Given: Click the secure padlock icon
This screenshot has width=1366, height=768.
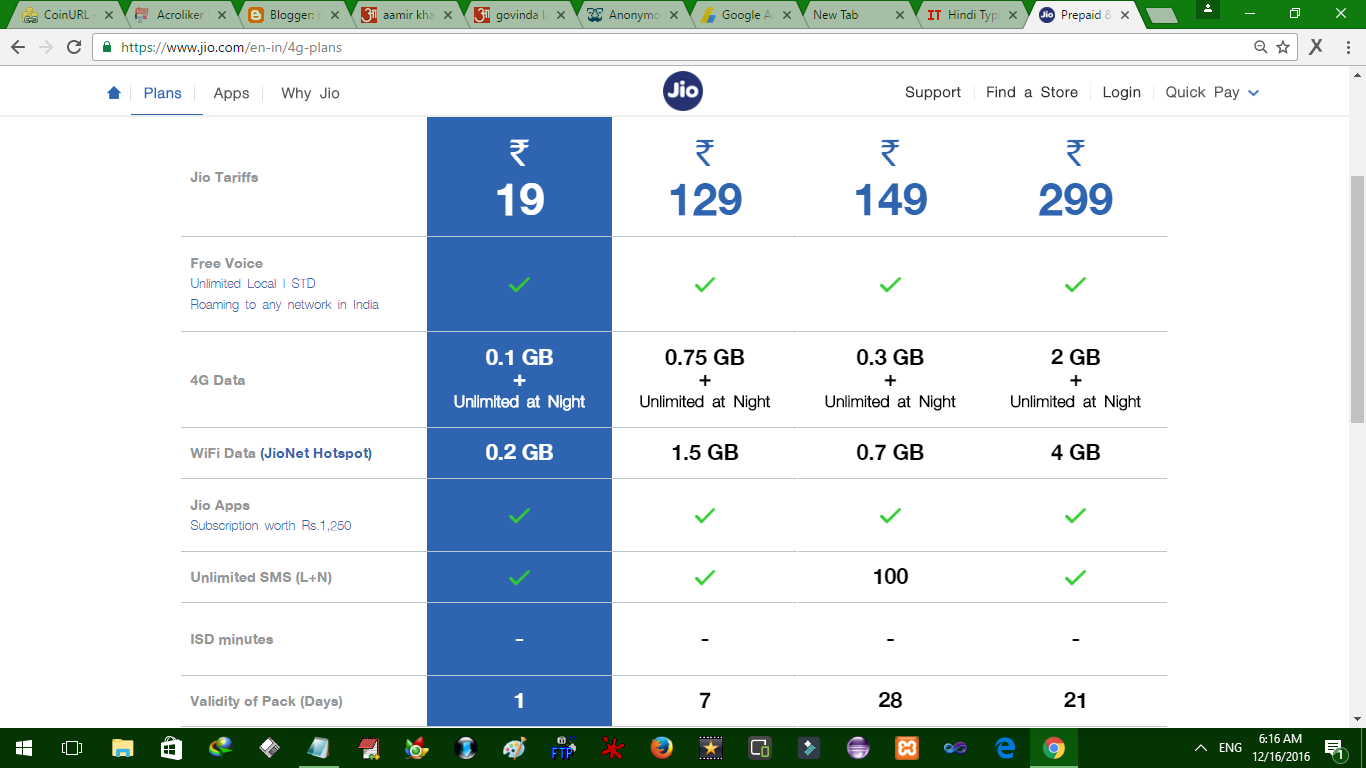Looking at the screenshot, I should pos(107,47).
